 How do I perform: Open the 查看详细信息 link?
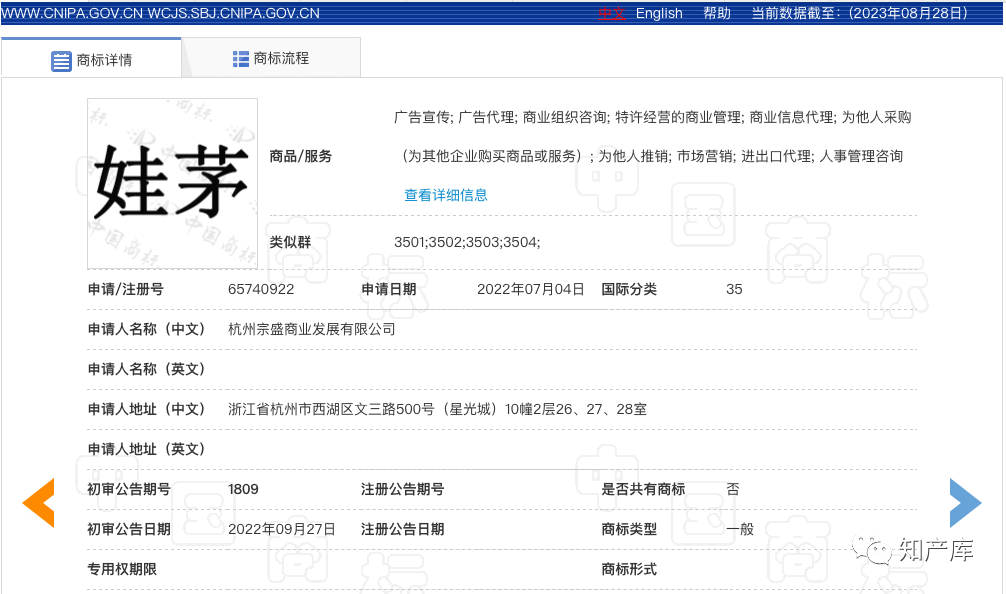(445, 195)
